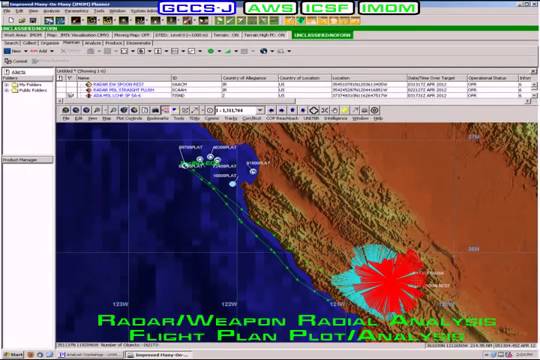540x360 pixels.
Task: Click the diamond shape icon on map toolbar
Action: point(313,110)
